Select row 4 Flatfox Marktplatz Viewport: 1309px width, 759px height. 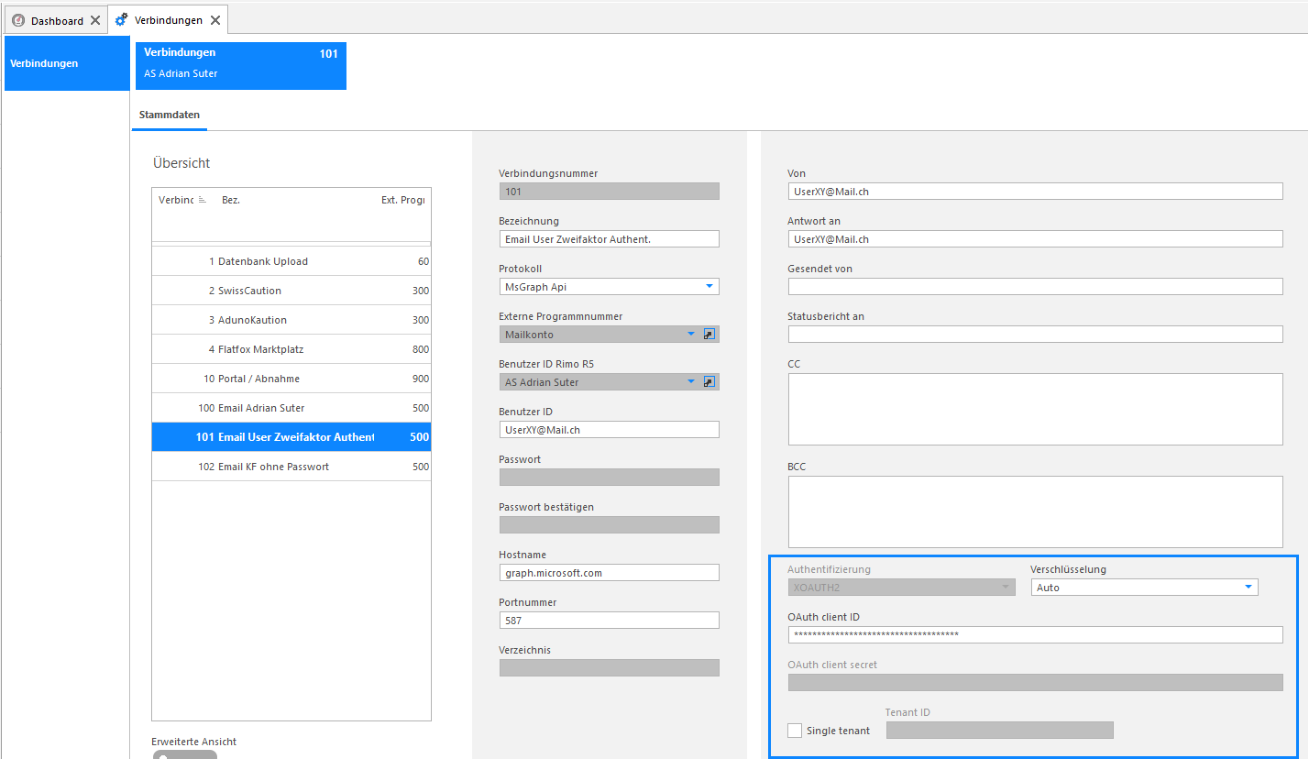tap(291, 349)
